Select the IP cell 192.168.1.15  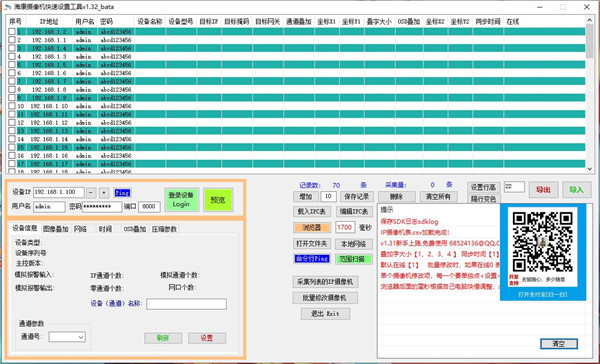(x=49, y=147)
